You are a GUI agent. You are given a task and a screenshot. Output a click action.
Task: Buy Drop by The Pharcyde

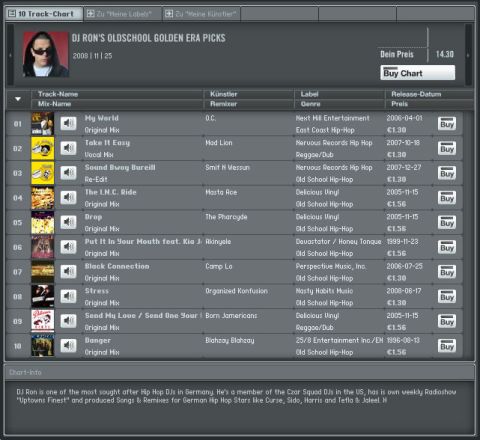pyautogui.click(x=447, y=222)
